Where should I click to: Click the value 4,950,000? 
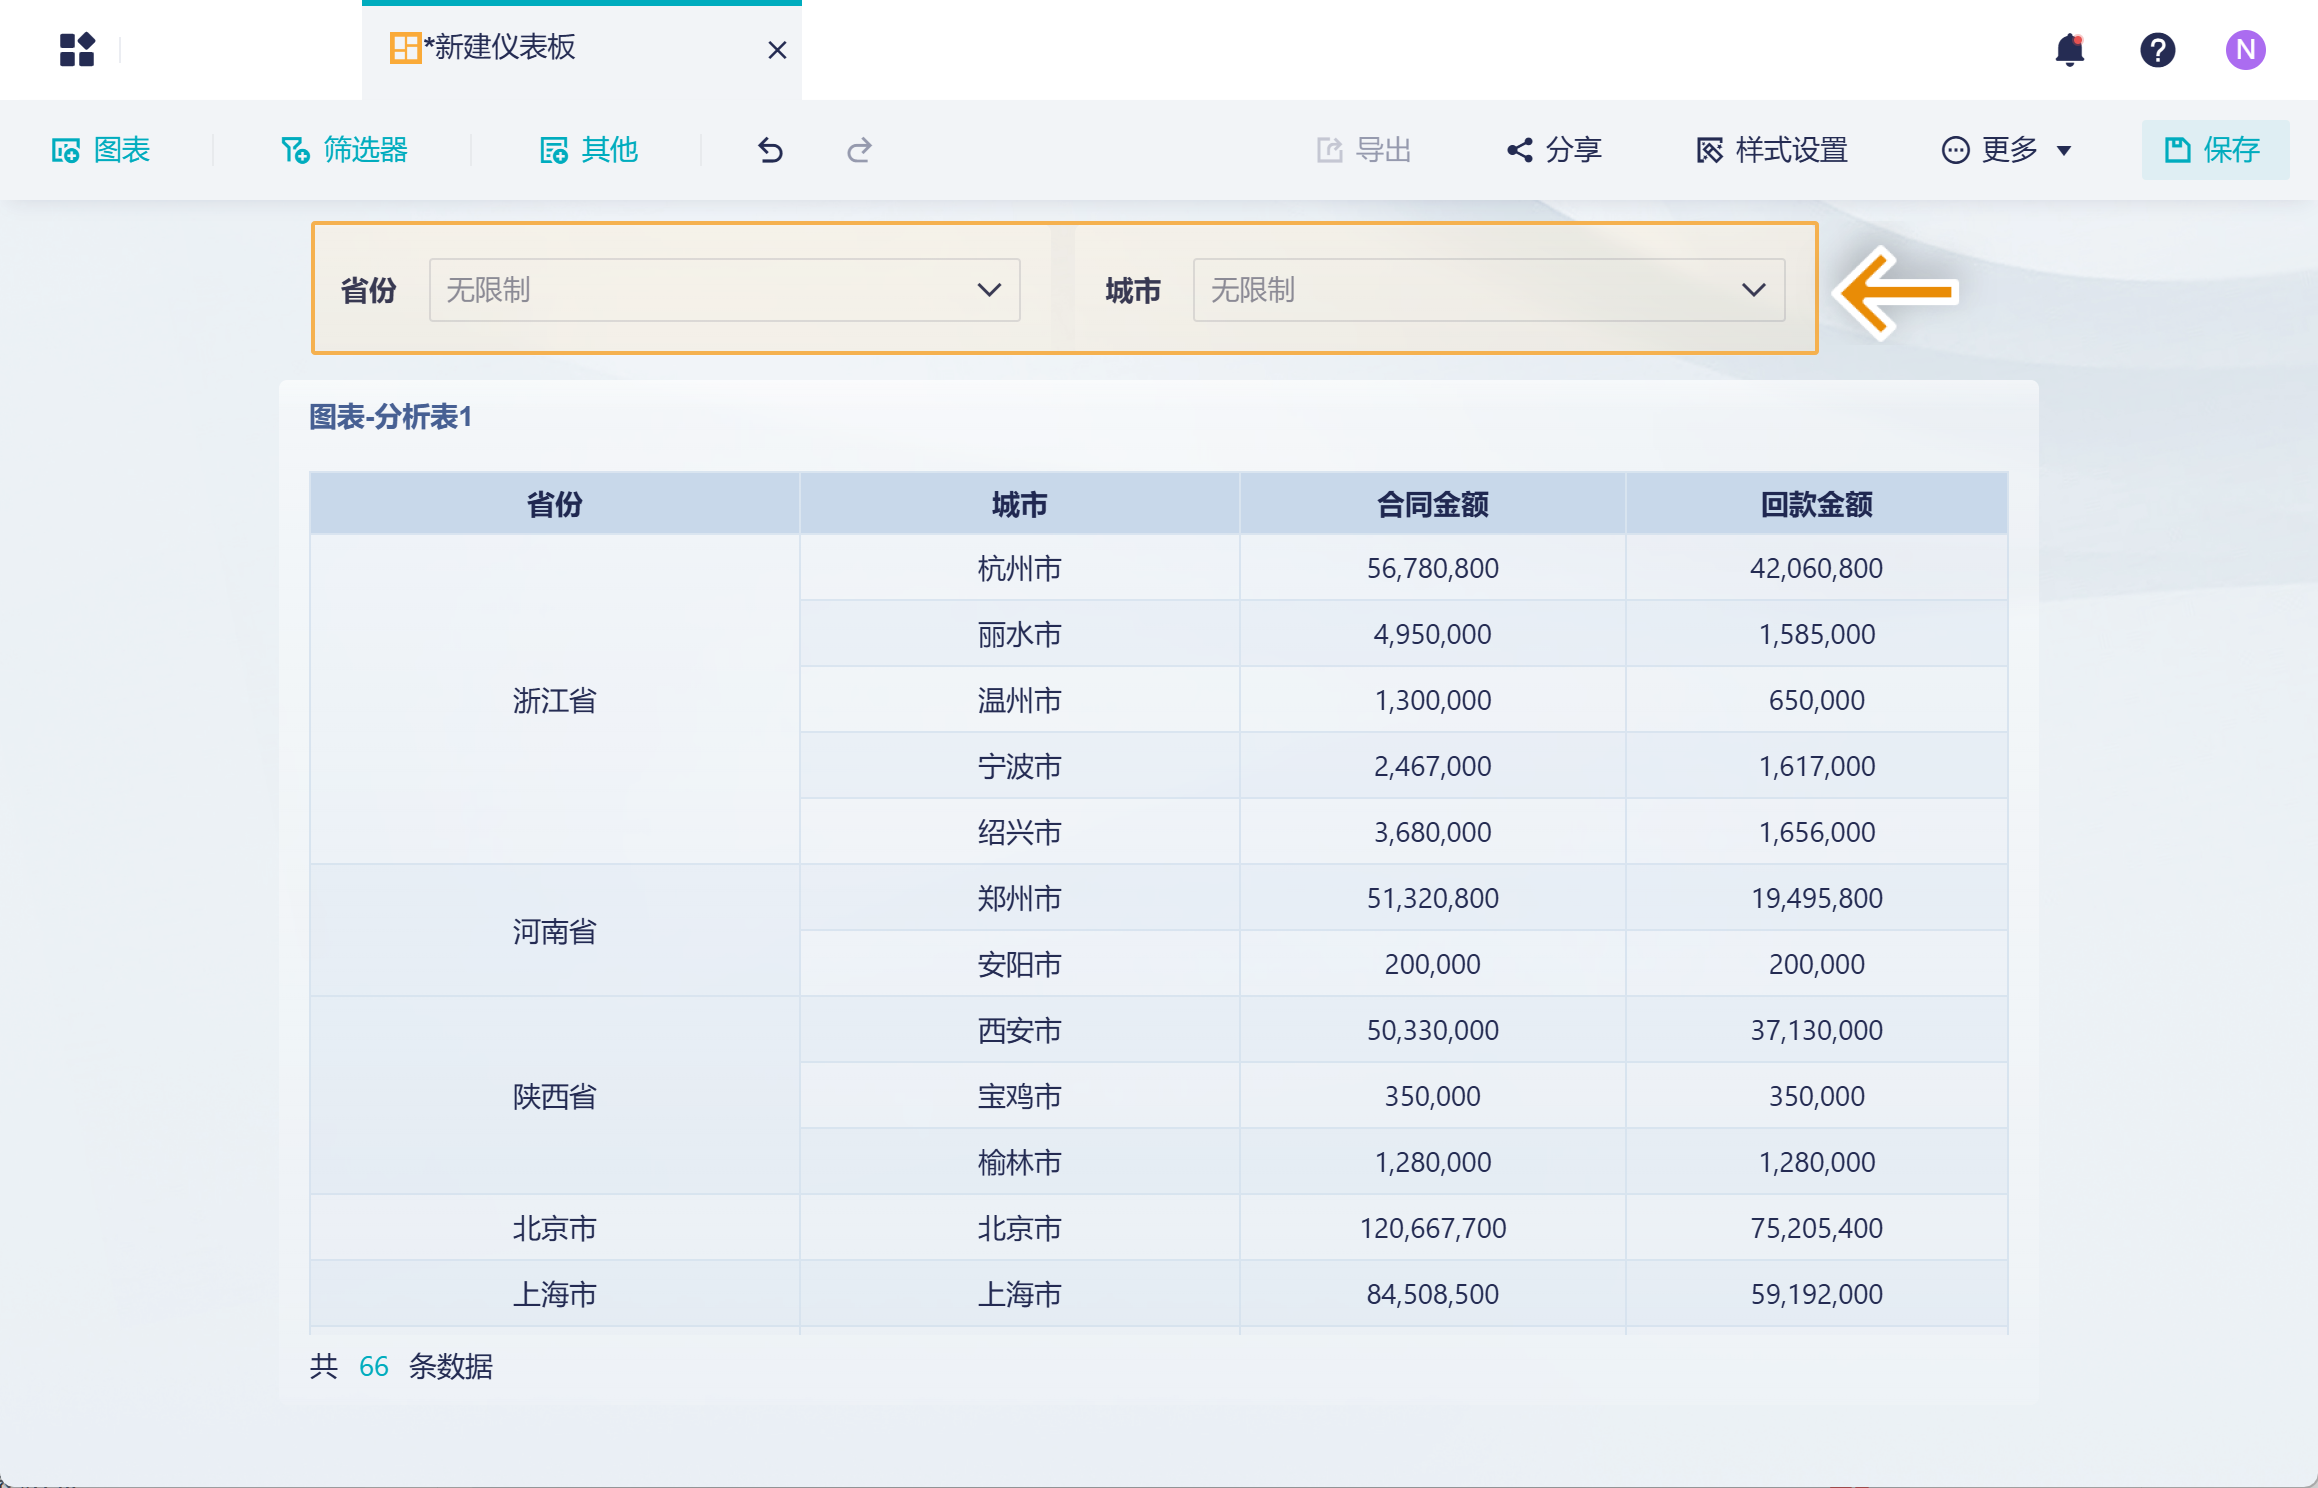click(x=1432, y=634)
